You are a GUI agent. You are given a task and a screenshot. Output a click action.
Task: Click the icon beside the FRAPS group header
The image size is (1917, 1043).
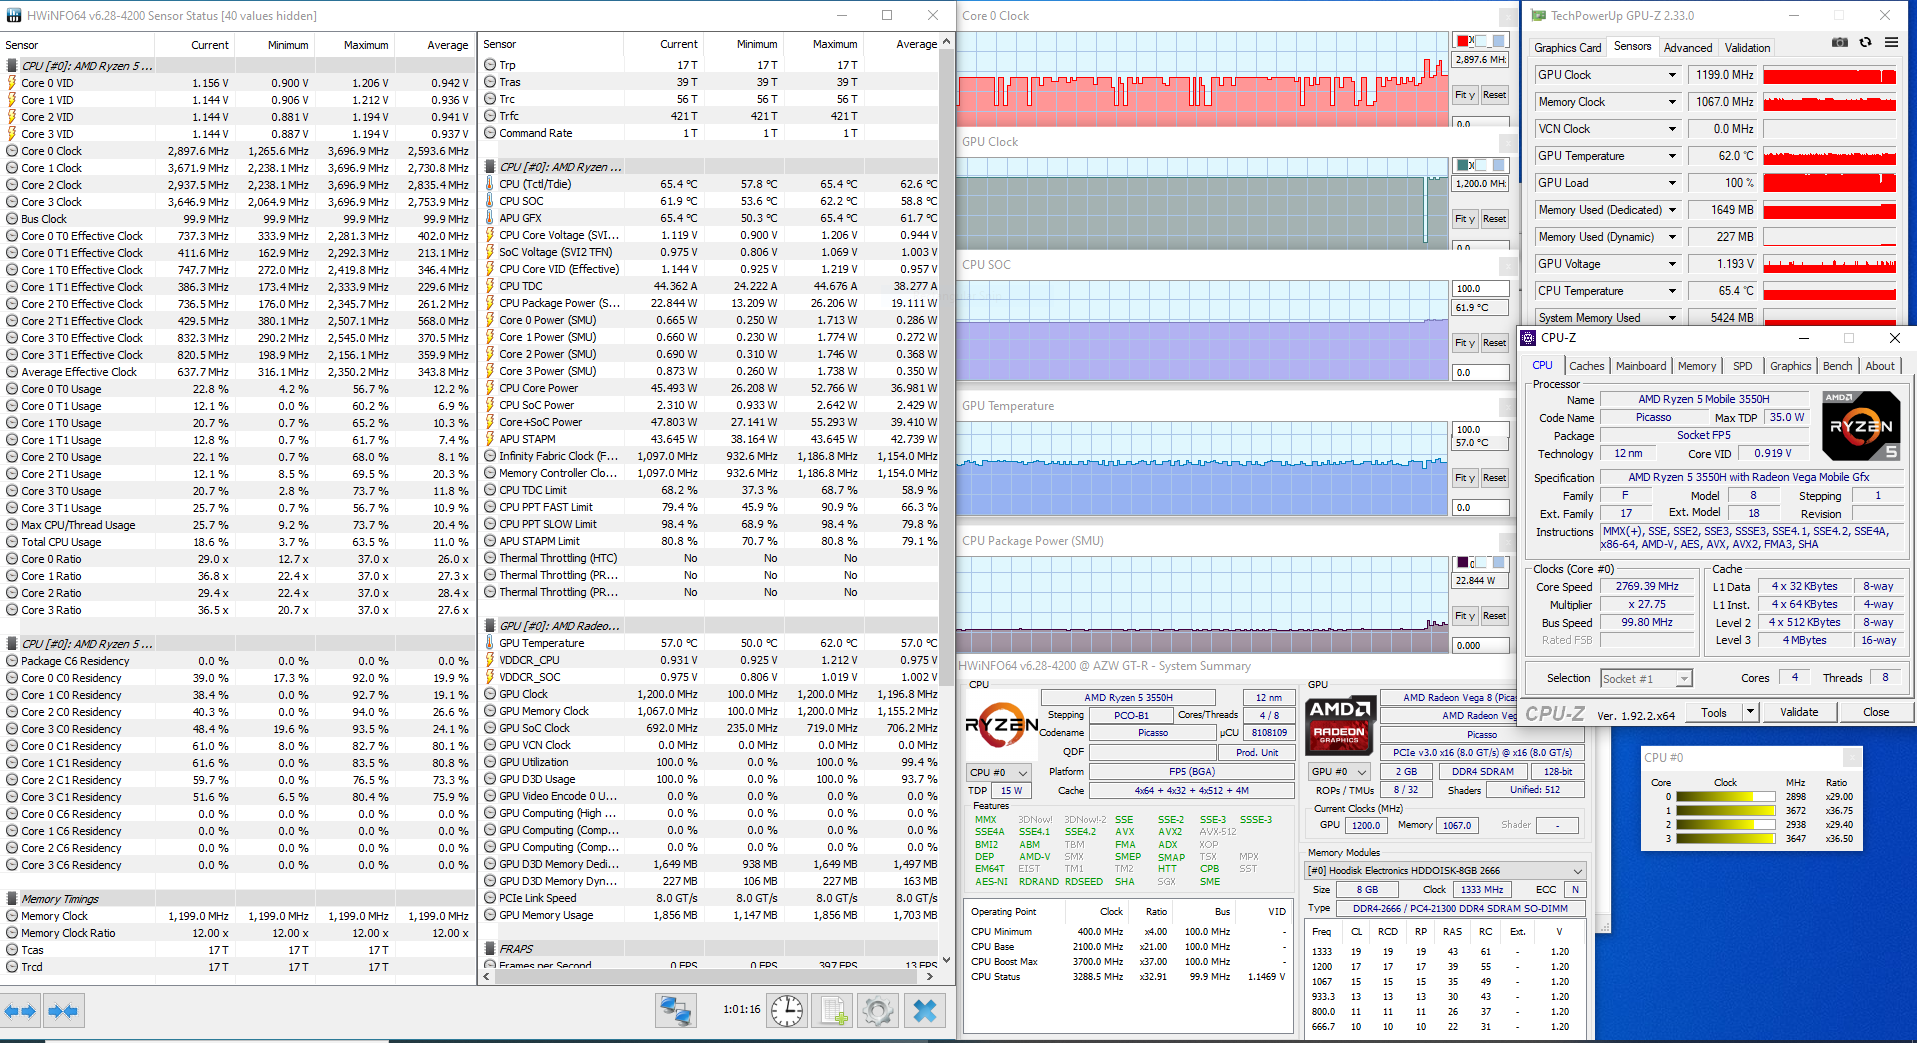point(490,949)
